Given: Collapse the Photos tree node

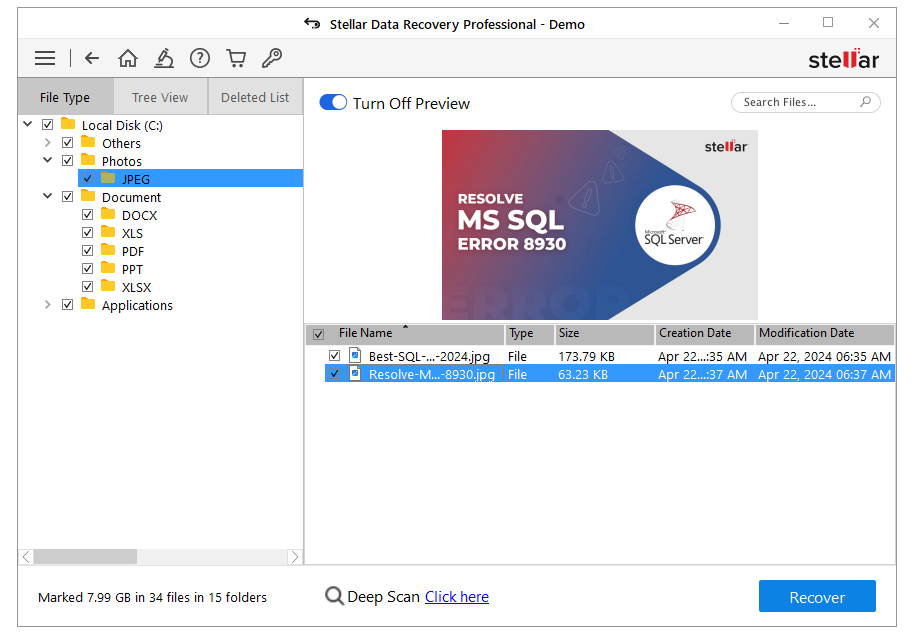Looking at the screenshot, I should (48, 160).
